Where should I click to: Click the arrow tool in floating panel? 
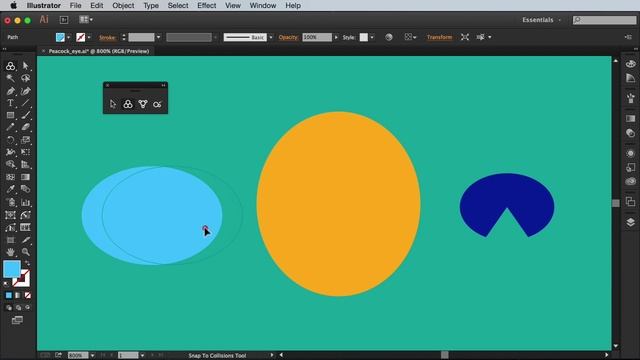point(113,104)
